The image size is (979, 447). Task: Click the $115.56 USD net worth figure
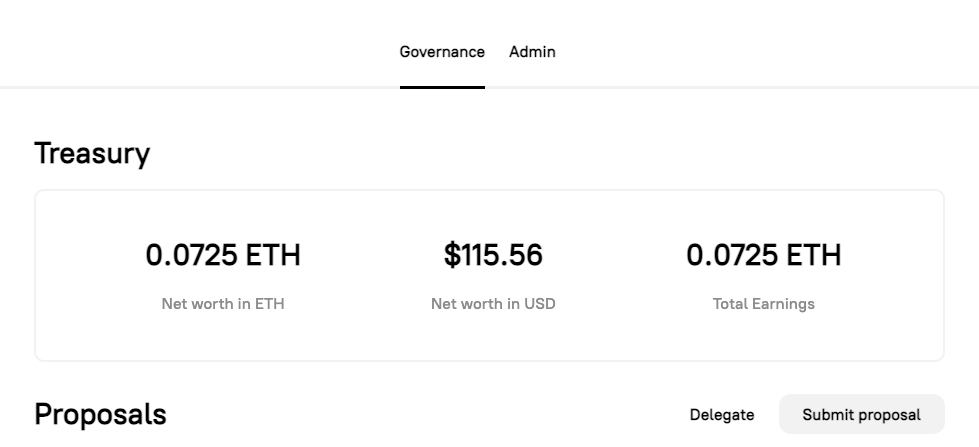493,256
